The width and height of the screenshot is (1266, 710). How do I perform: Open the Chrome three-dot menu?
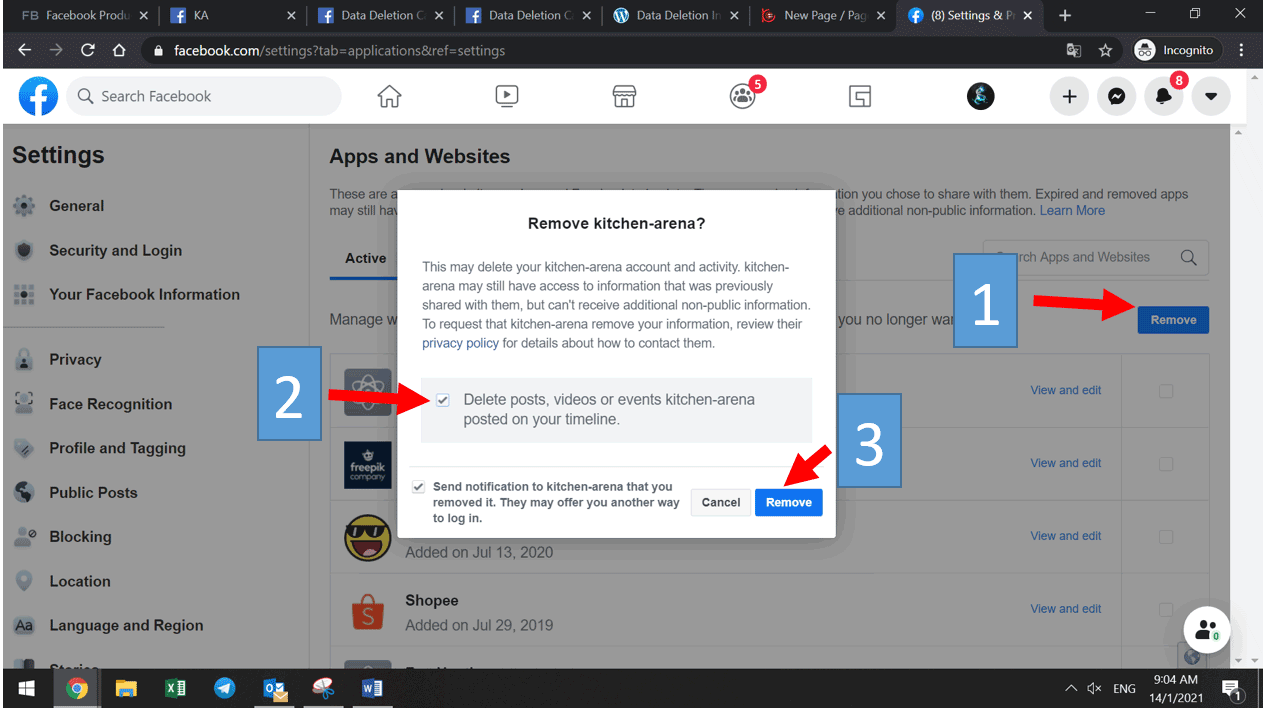coord(1241,50)
